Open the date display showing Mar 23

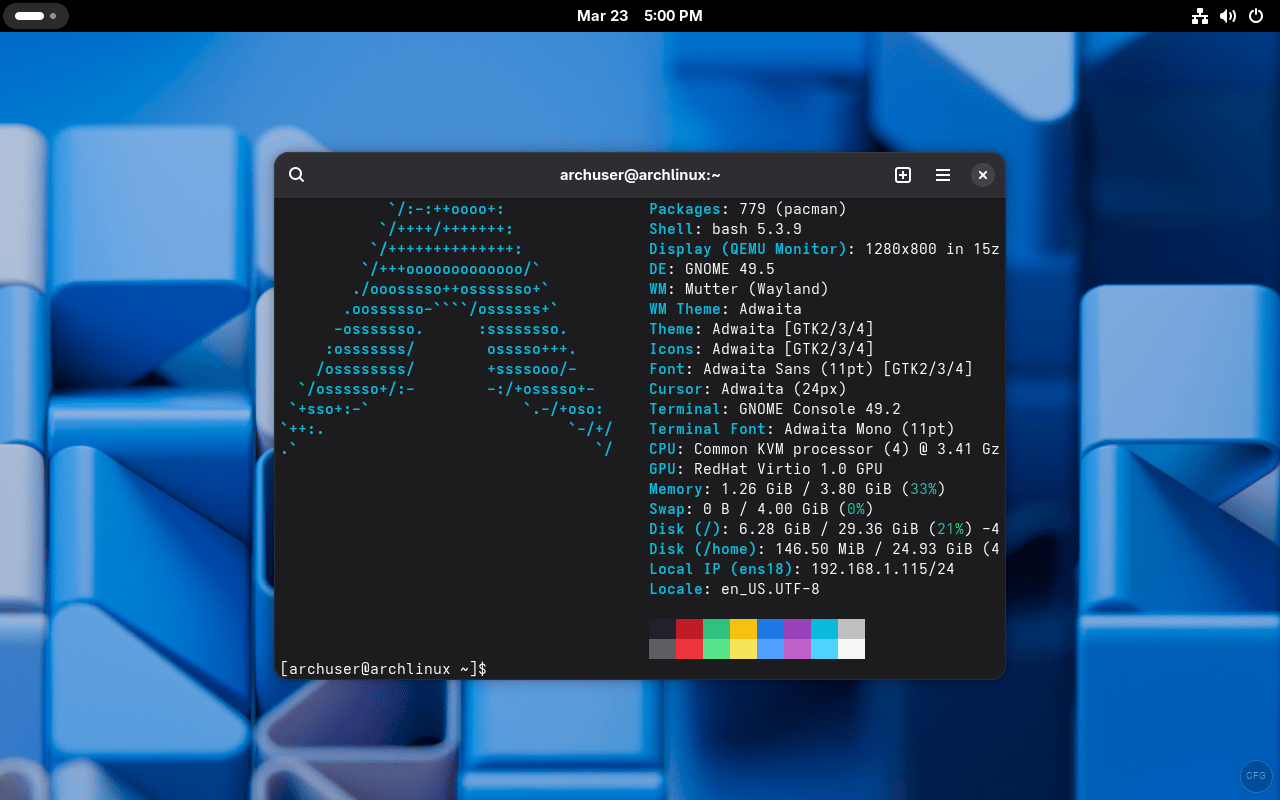[602, 16]
